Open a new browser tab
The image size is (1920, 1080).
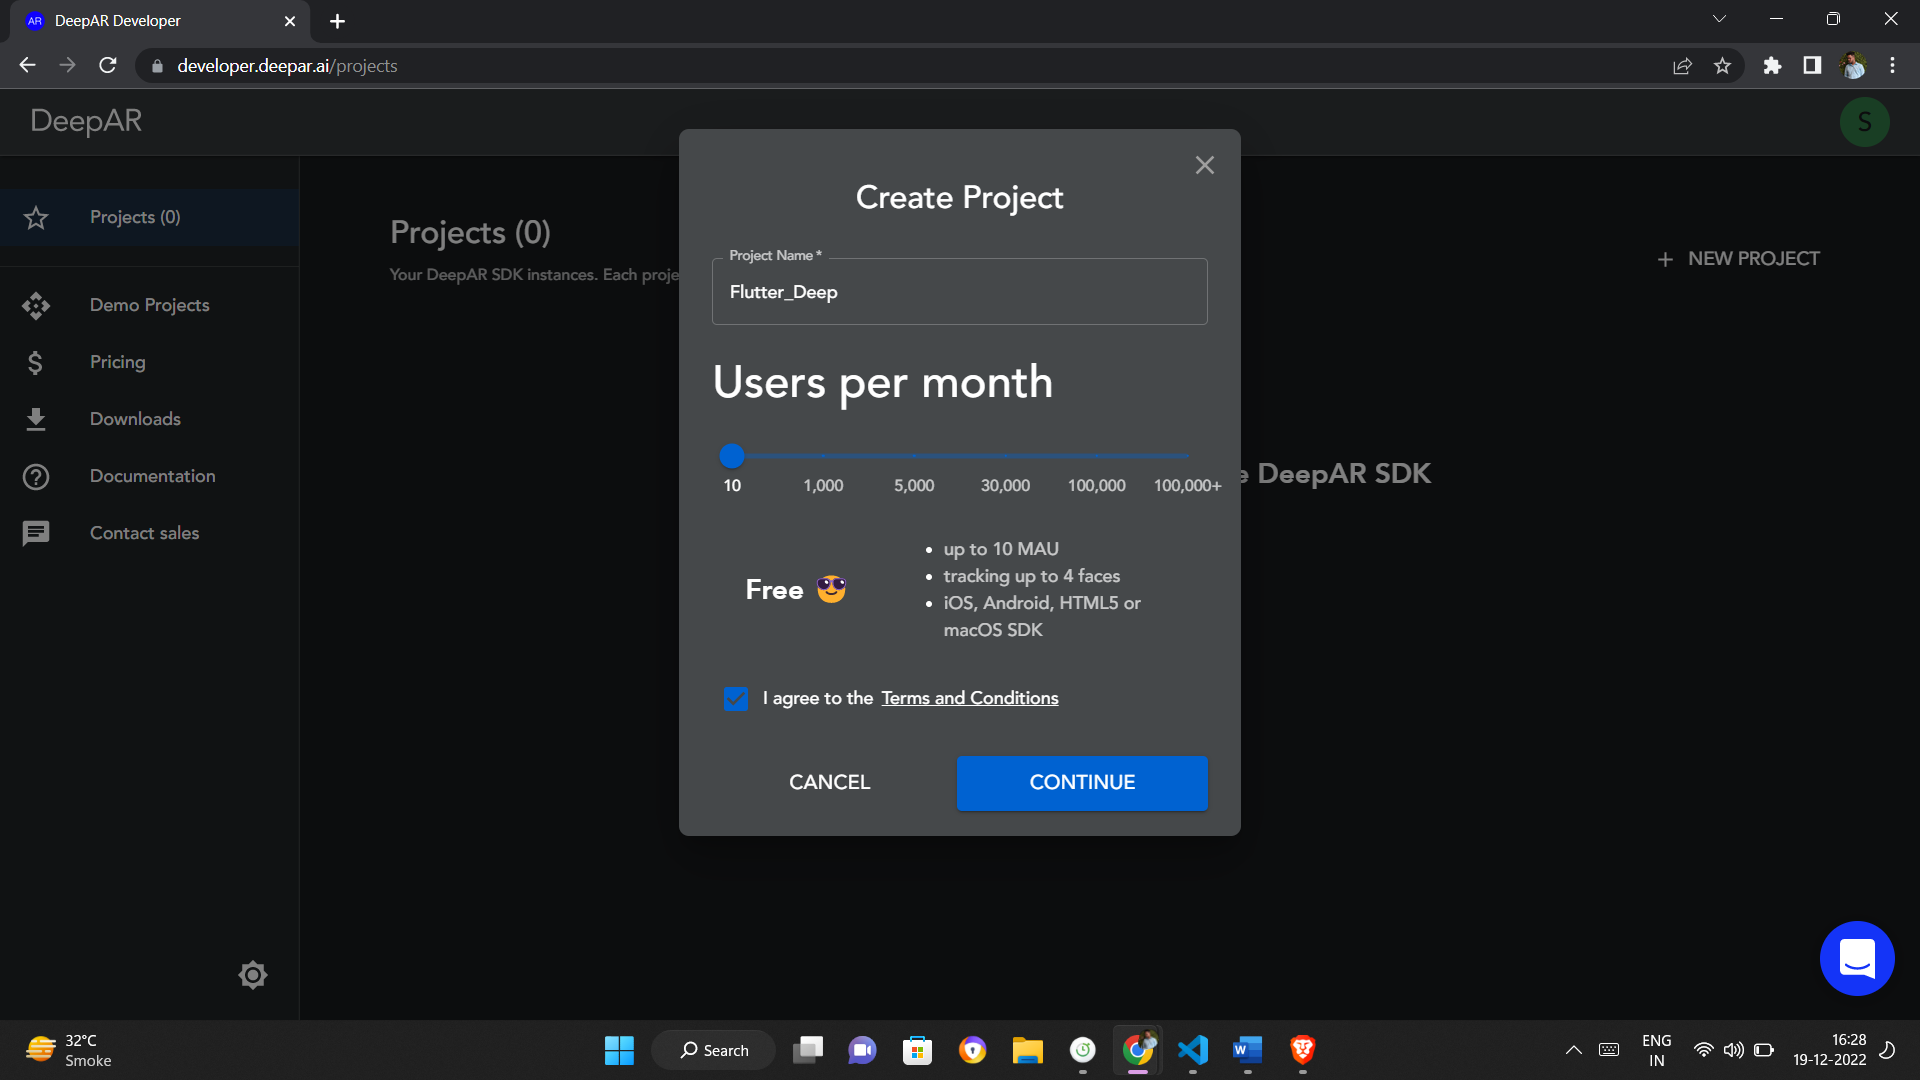pos(337,21)
